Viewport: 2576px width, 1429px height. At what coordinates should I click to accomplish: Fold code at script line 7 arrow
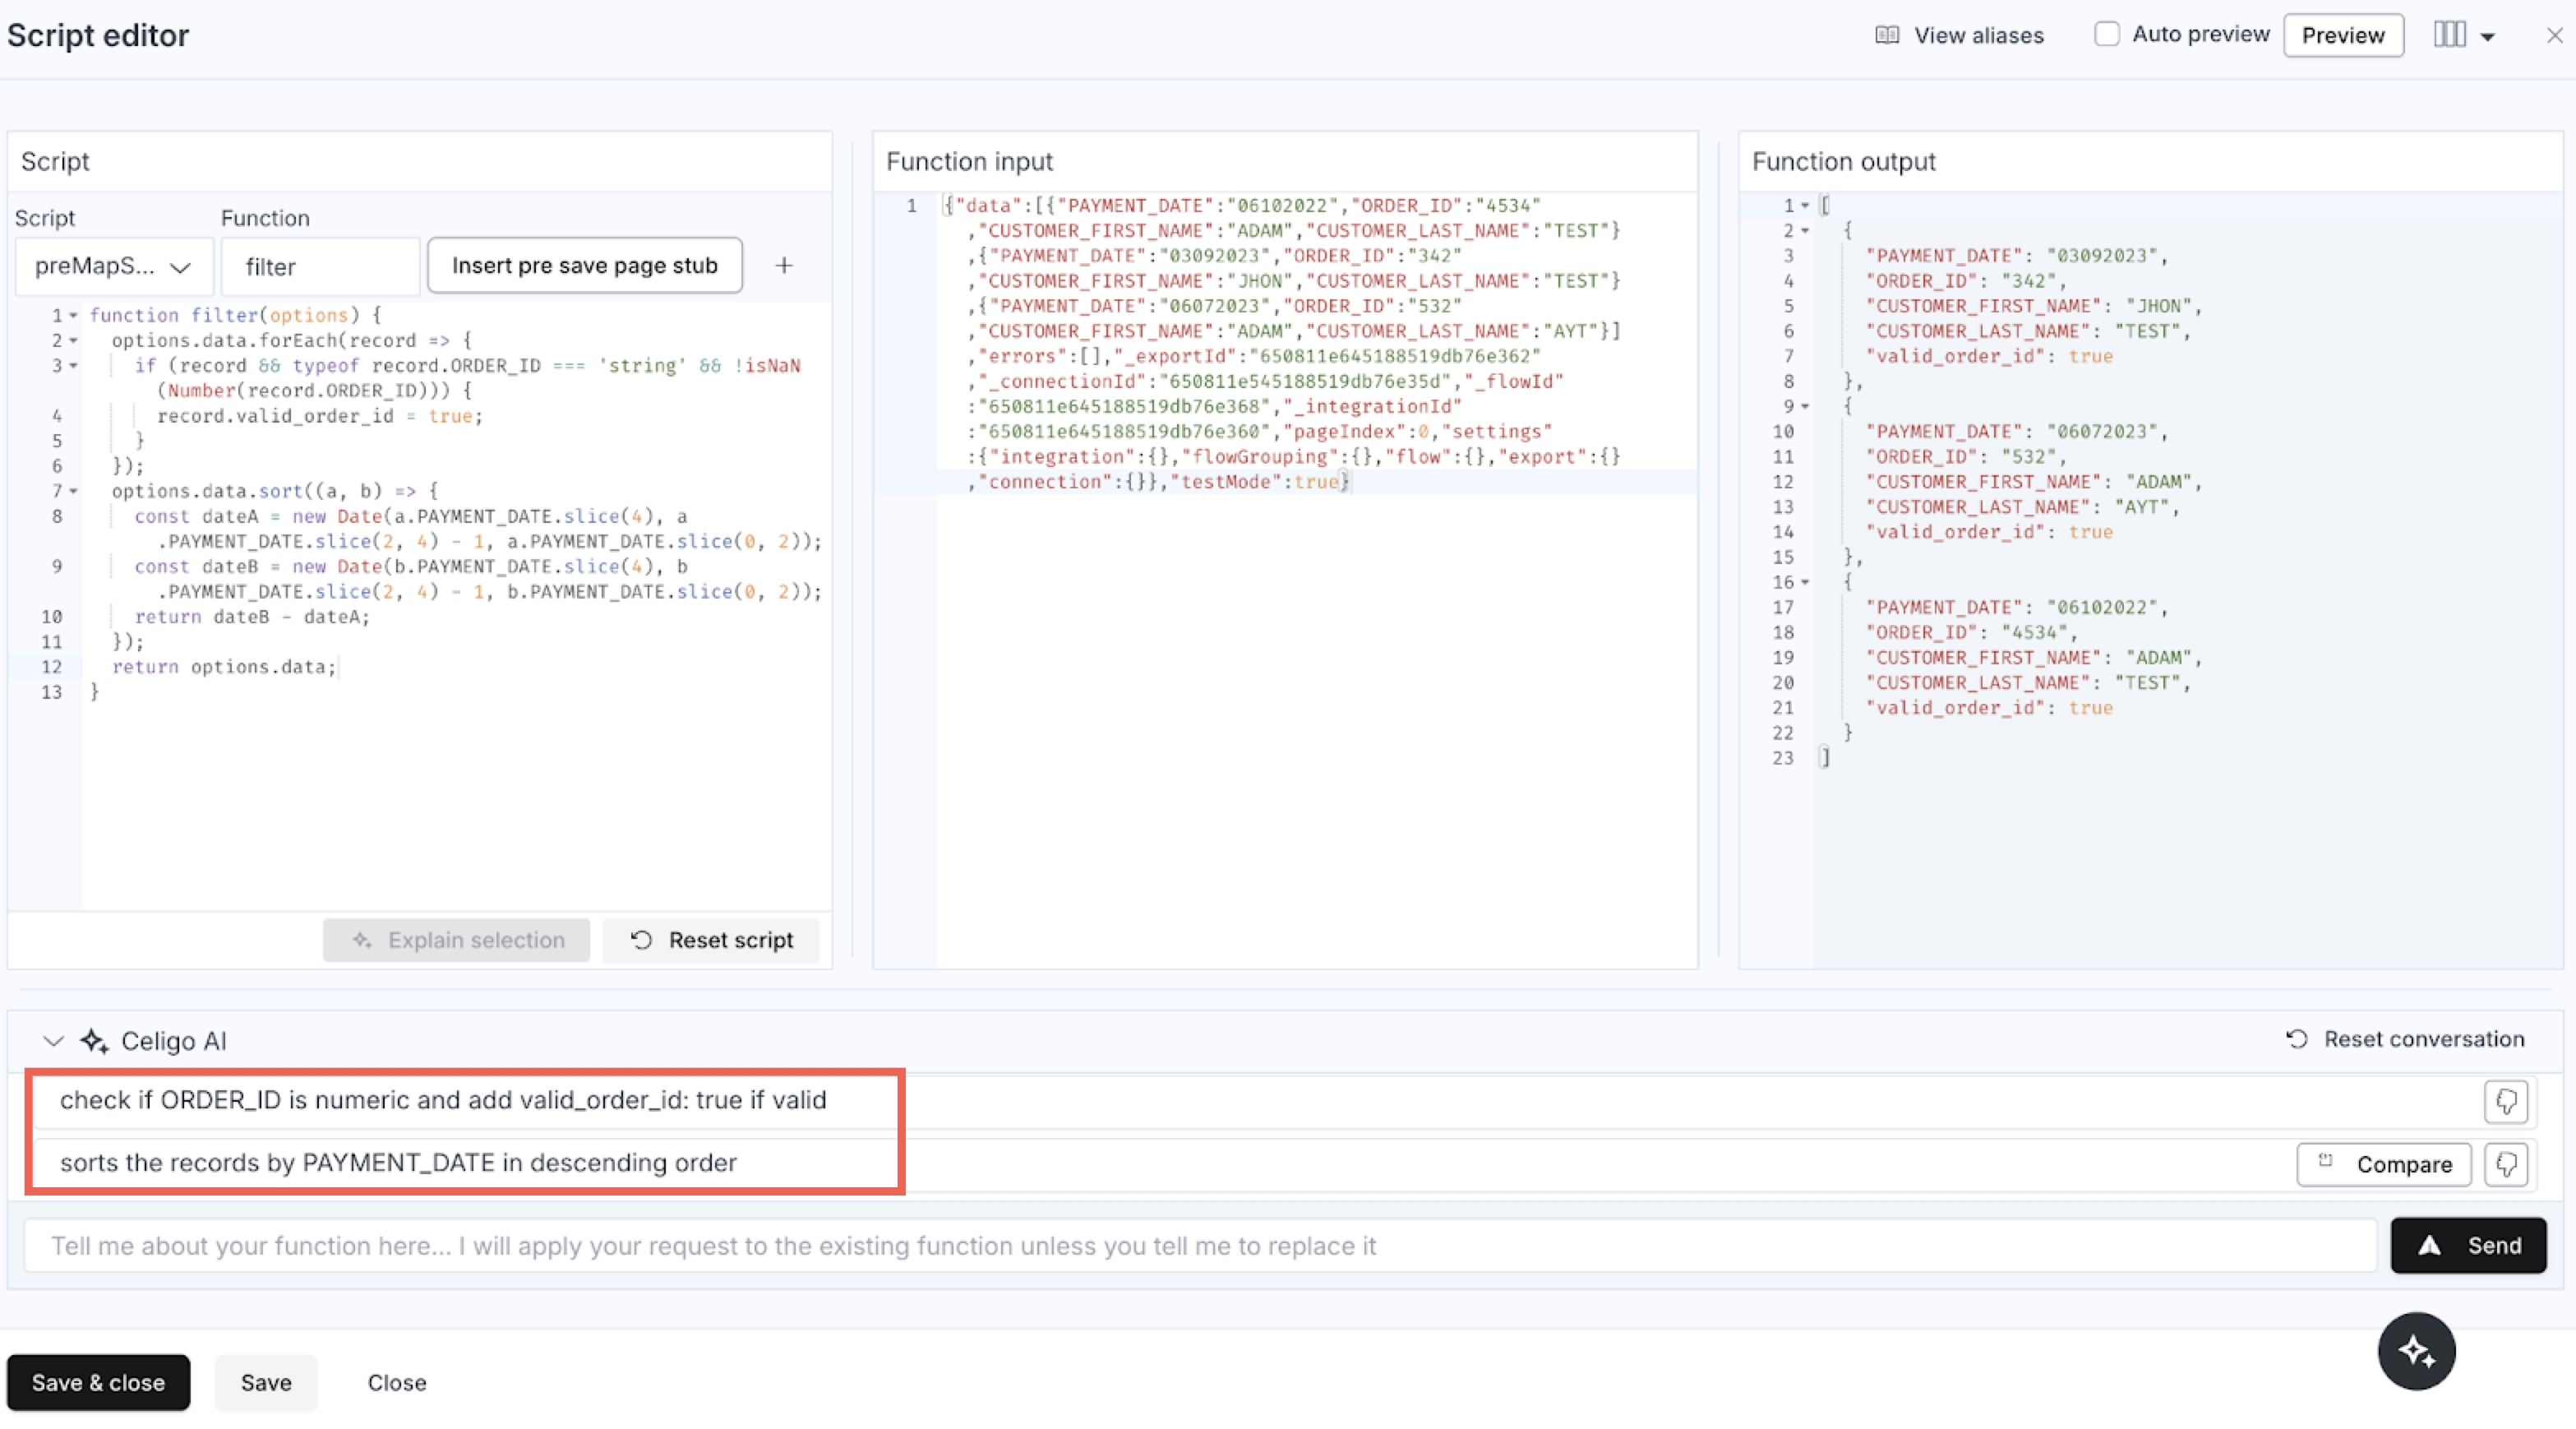click(74, 491)
